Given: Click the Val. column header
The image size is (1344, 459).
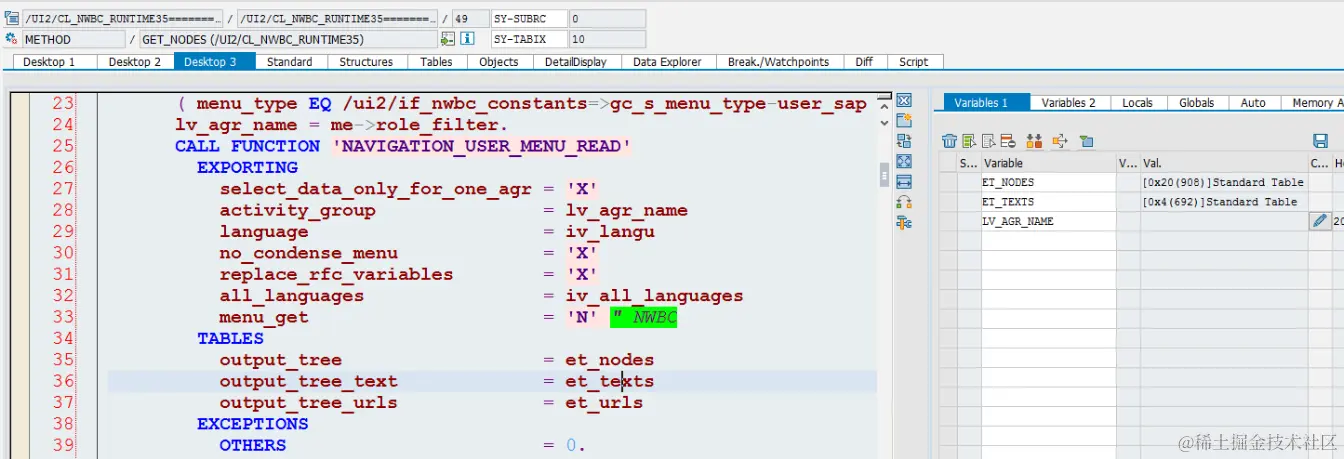Looking at the screenshot, I should point(1224,163).
